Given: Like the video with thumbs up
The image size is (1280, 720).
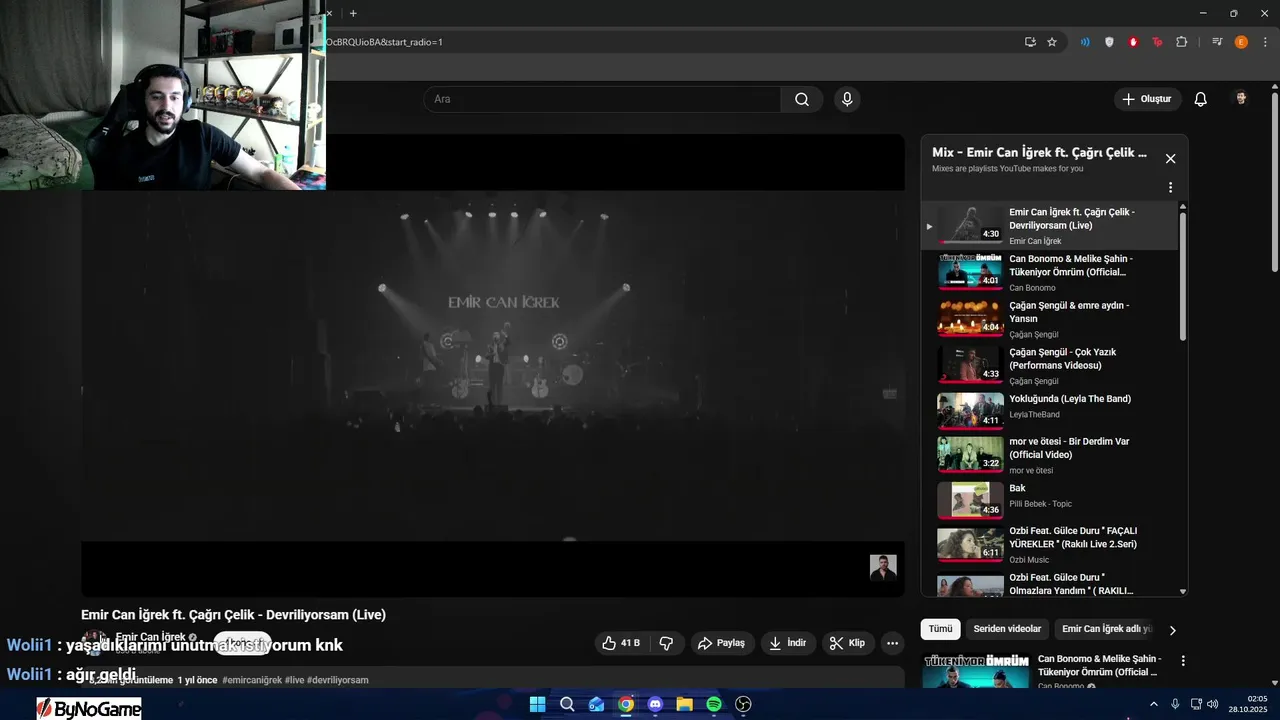Looking at the screenshot, I should point(621,643).
